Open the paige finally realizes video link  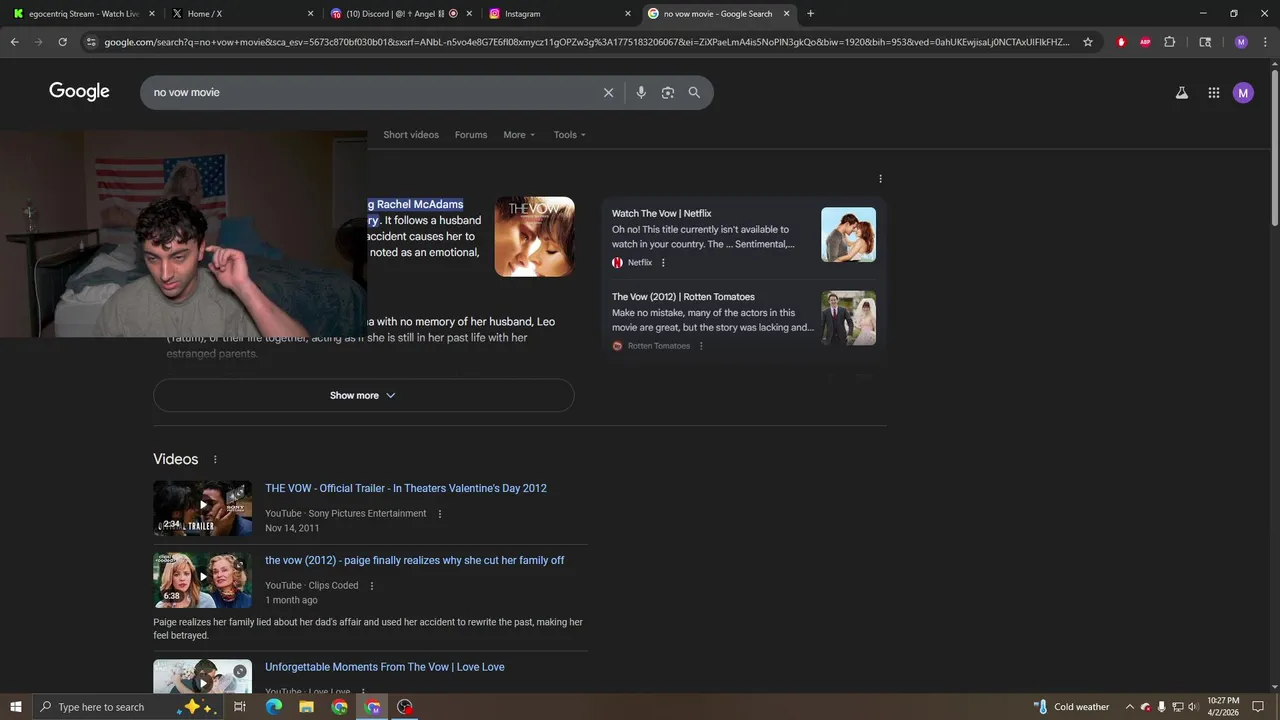(414, 561)
